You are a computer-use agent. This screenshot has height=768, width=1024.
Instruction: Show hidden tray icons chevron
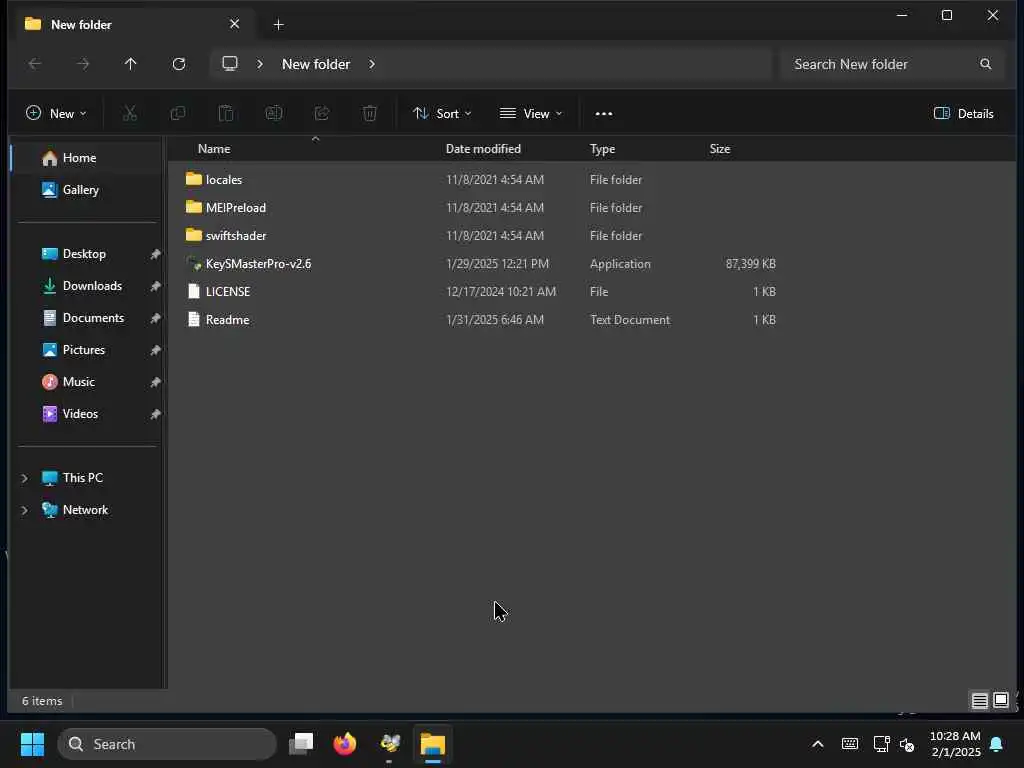818,744
